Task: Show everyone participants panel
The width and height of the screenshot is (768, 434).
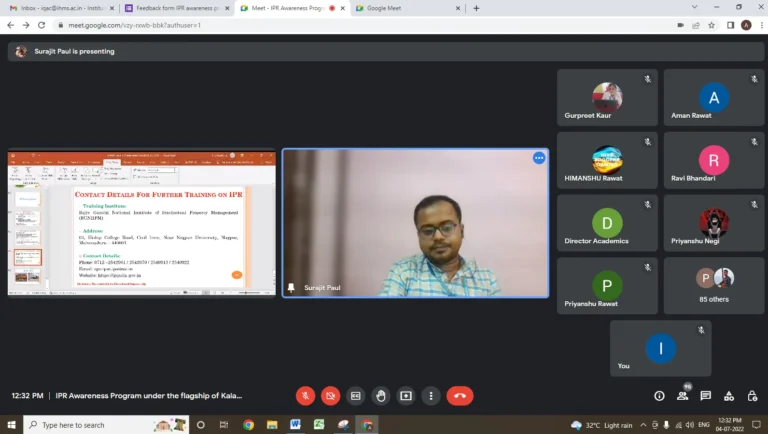Action: [x=682, y=396]
